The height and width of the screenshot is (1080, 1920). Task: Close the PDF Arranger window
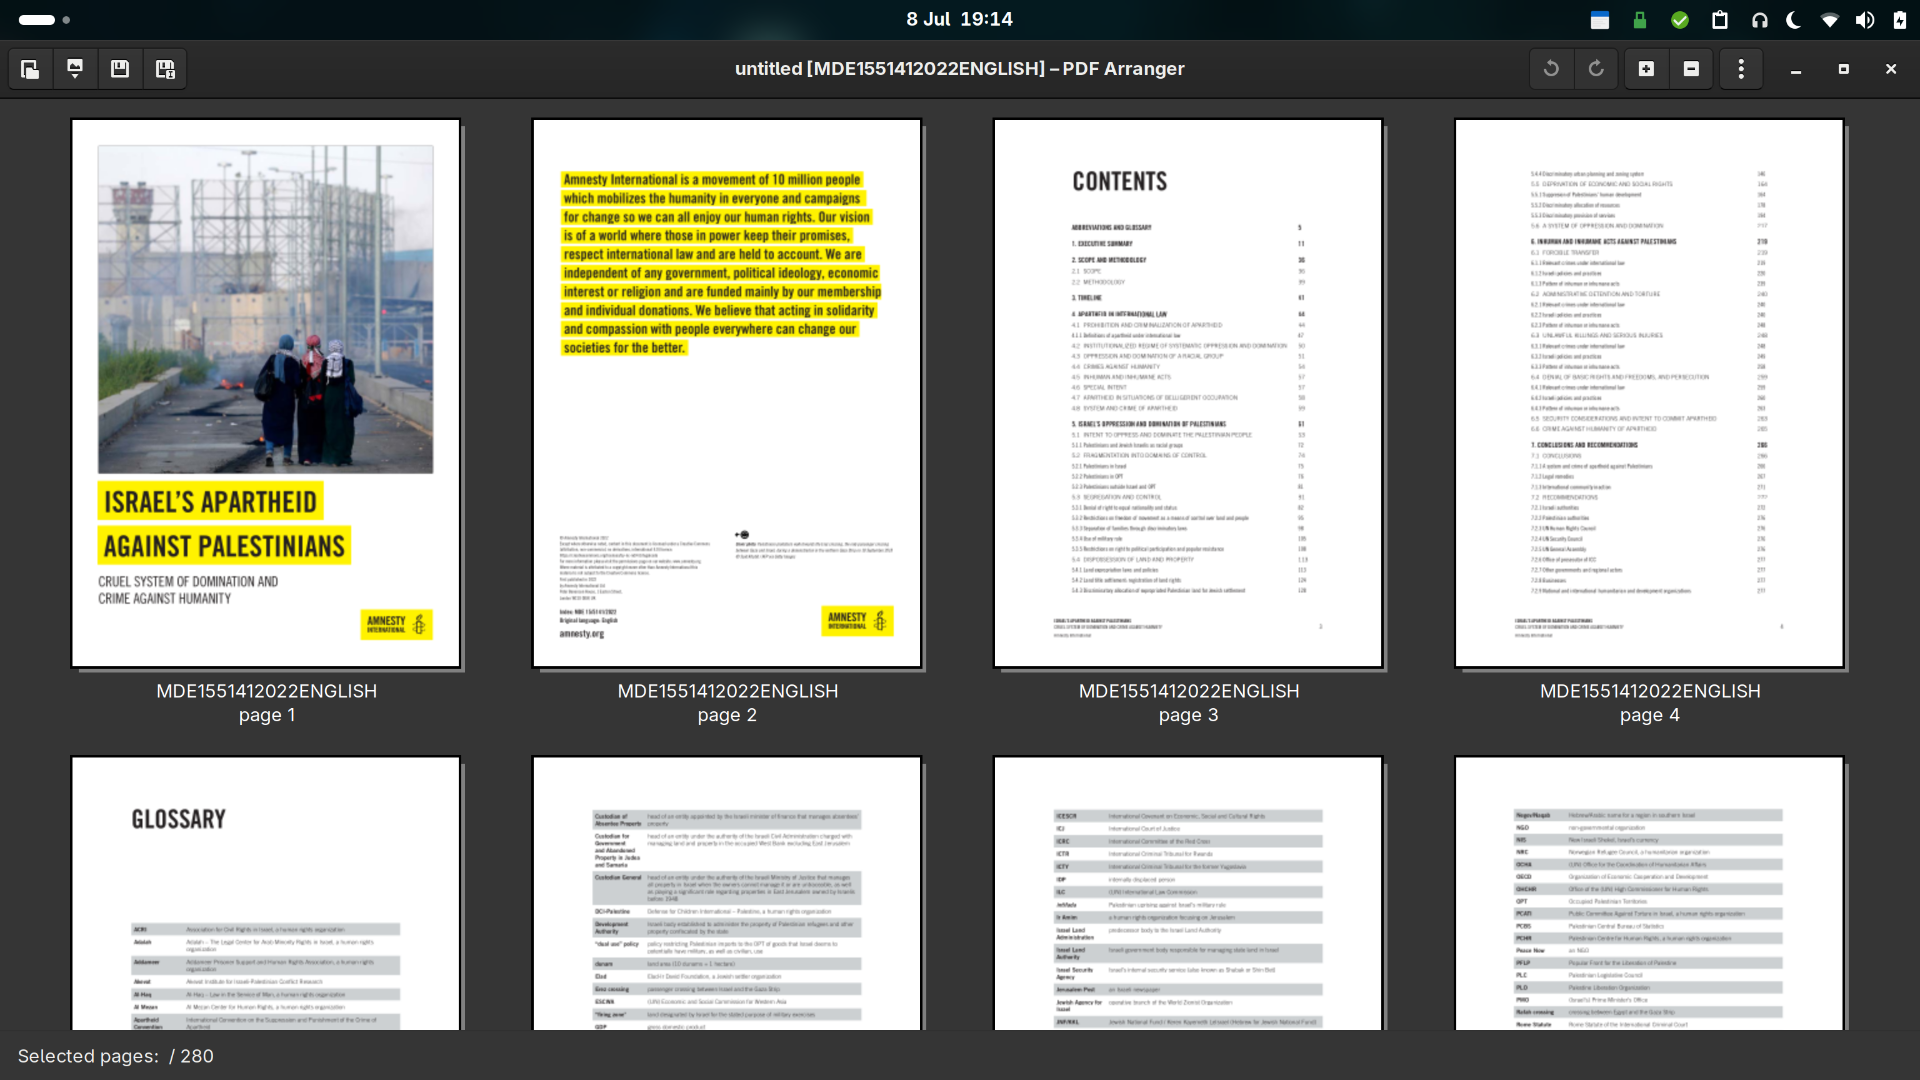[1890, 69]
